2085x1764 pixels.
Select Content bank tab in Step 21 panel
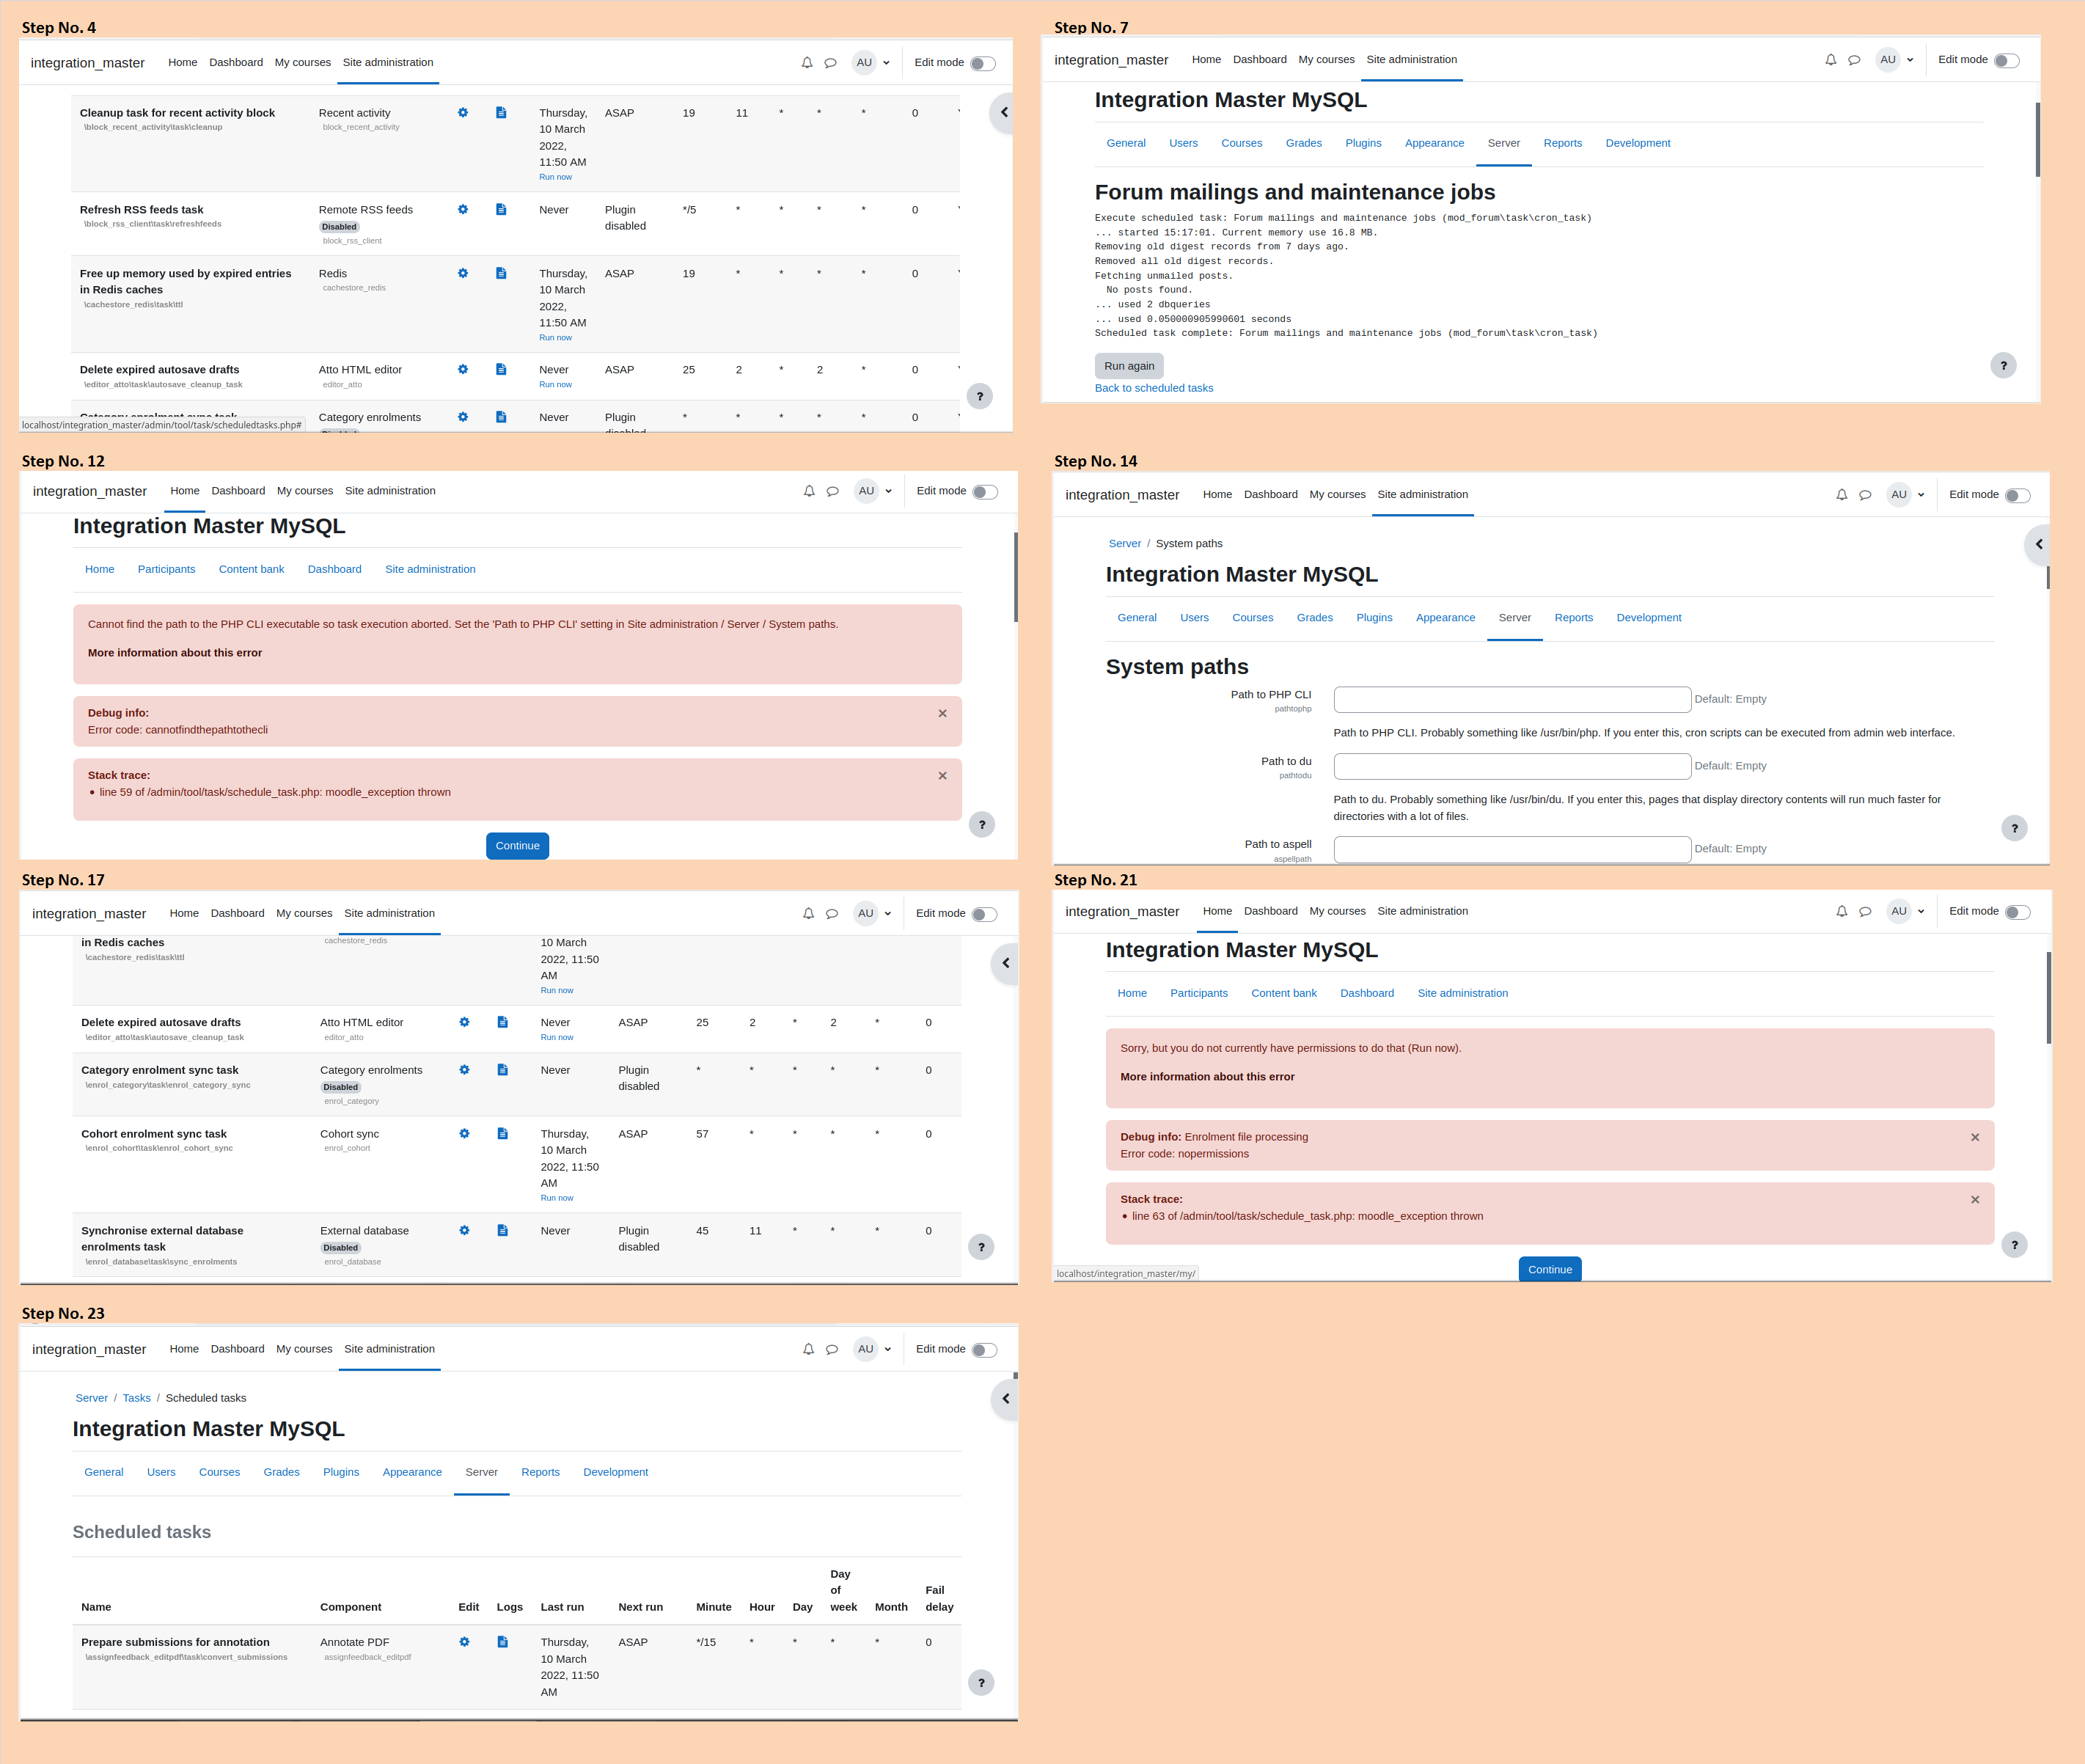tap(1283, 994)
